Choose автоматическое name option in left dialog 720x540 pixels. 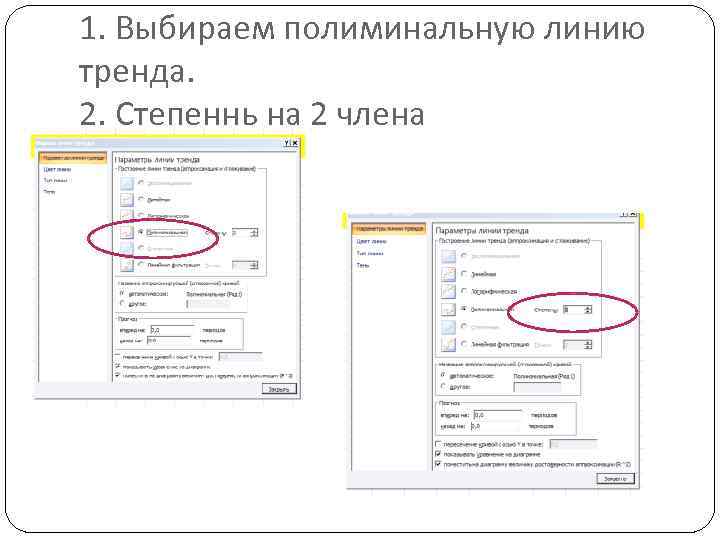tap(122, 293)
